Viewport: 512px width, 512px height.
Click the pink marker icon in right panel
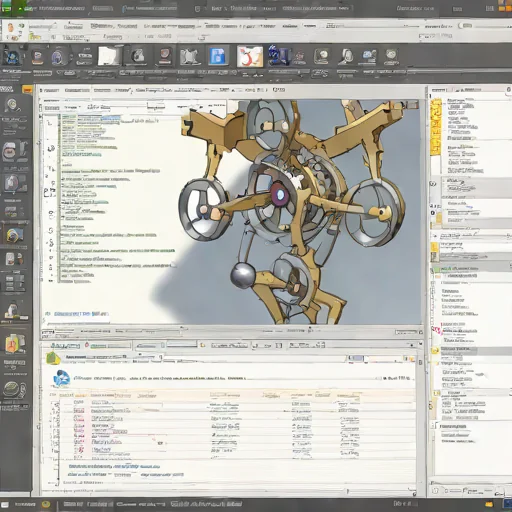(x=436, y=330)
